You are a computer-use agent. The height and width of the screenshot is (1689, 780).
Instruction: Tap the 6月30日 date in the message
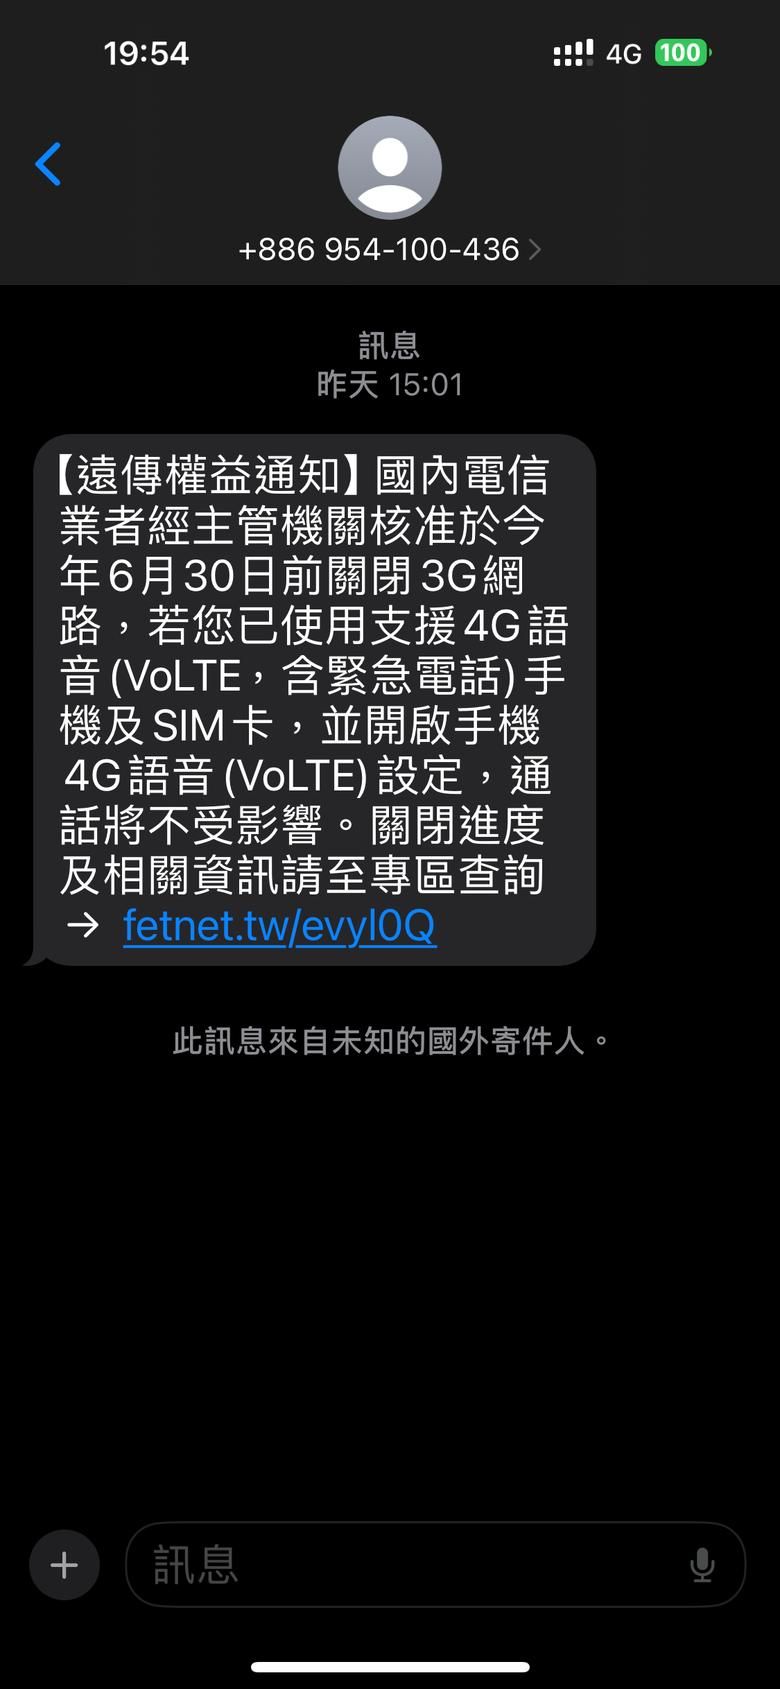pyautogui.click(x=185, y=577)
